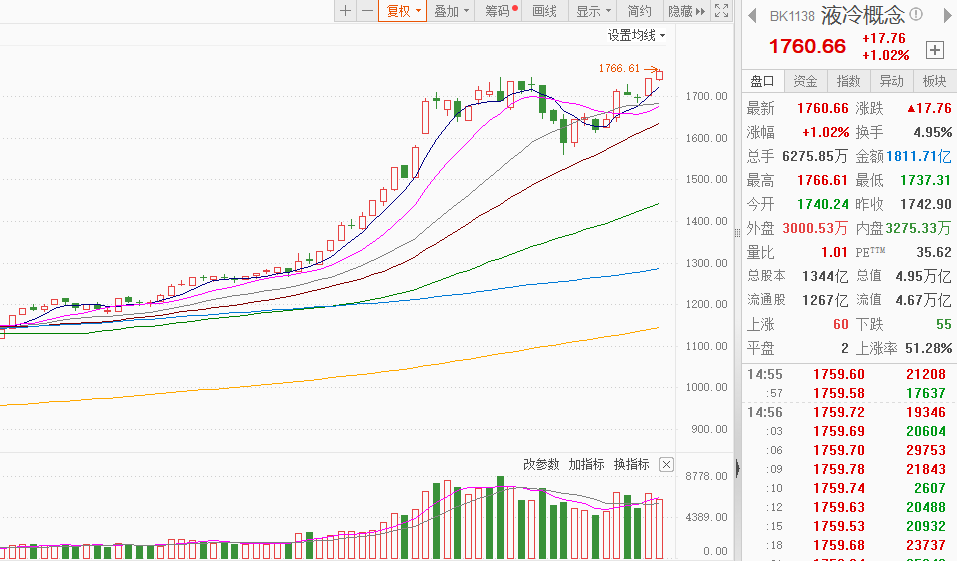Open the 叠加 dropdown
Screen dimensions: 957x561
pos(450,11)
